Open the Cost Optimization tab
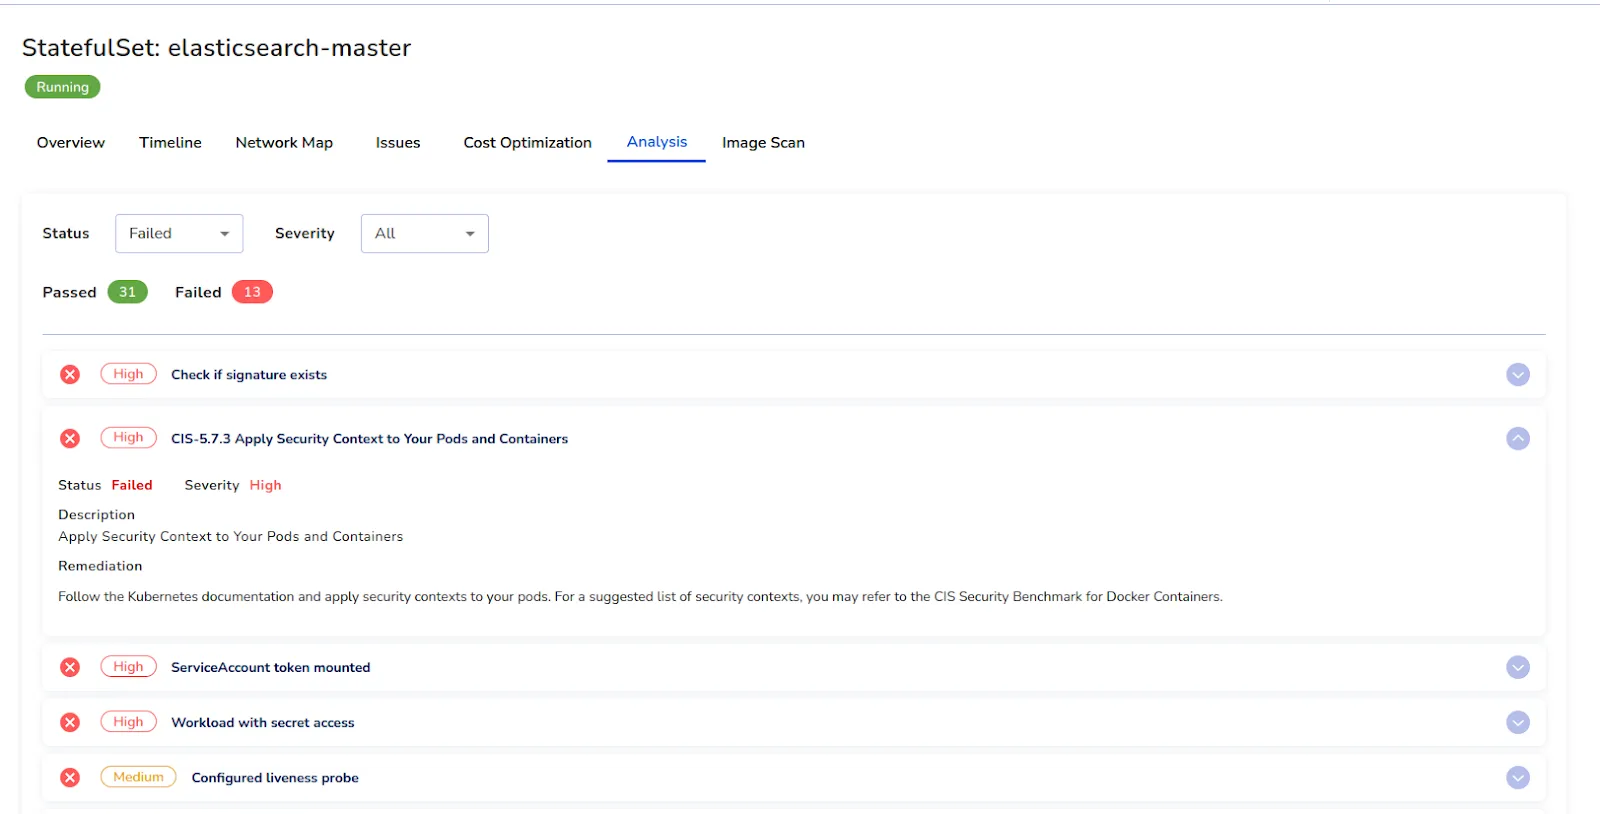1600x814 pixels. [x=527, y=143]
